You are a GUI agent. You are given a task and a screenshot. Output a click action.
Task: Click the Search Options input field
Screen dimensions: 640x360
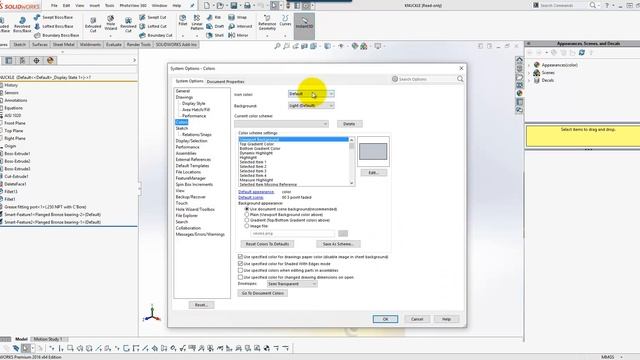click(427, 79)
